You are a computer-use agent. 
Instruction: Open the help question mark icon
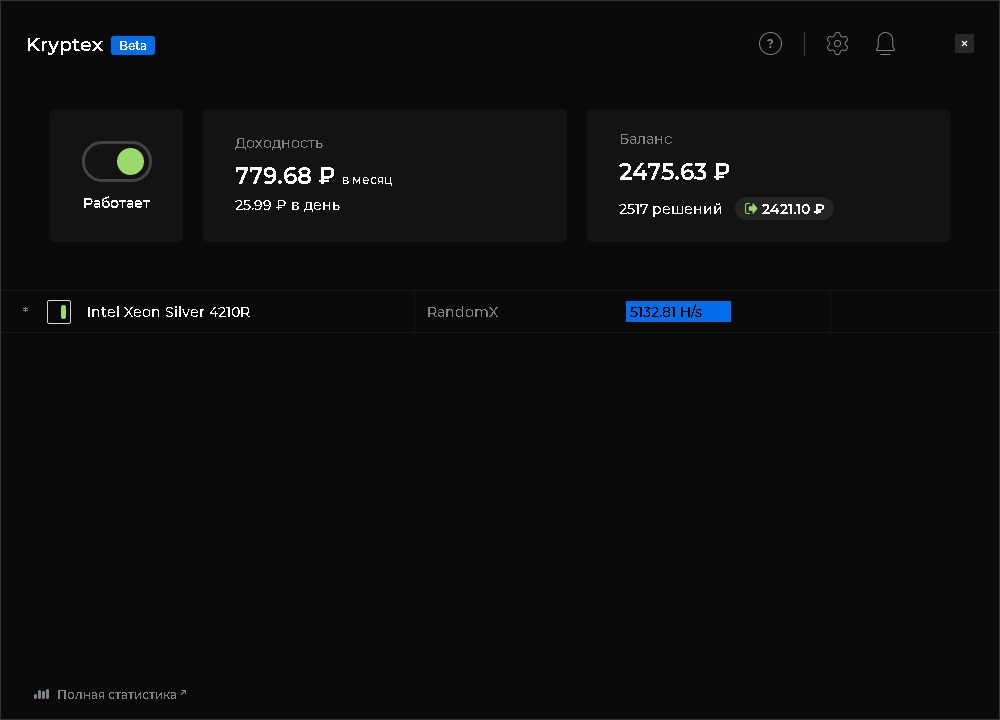click(x=770, y=43)
